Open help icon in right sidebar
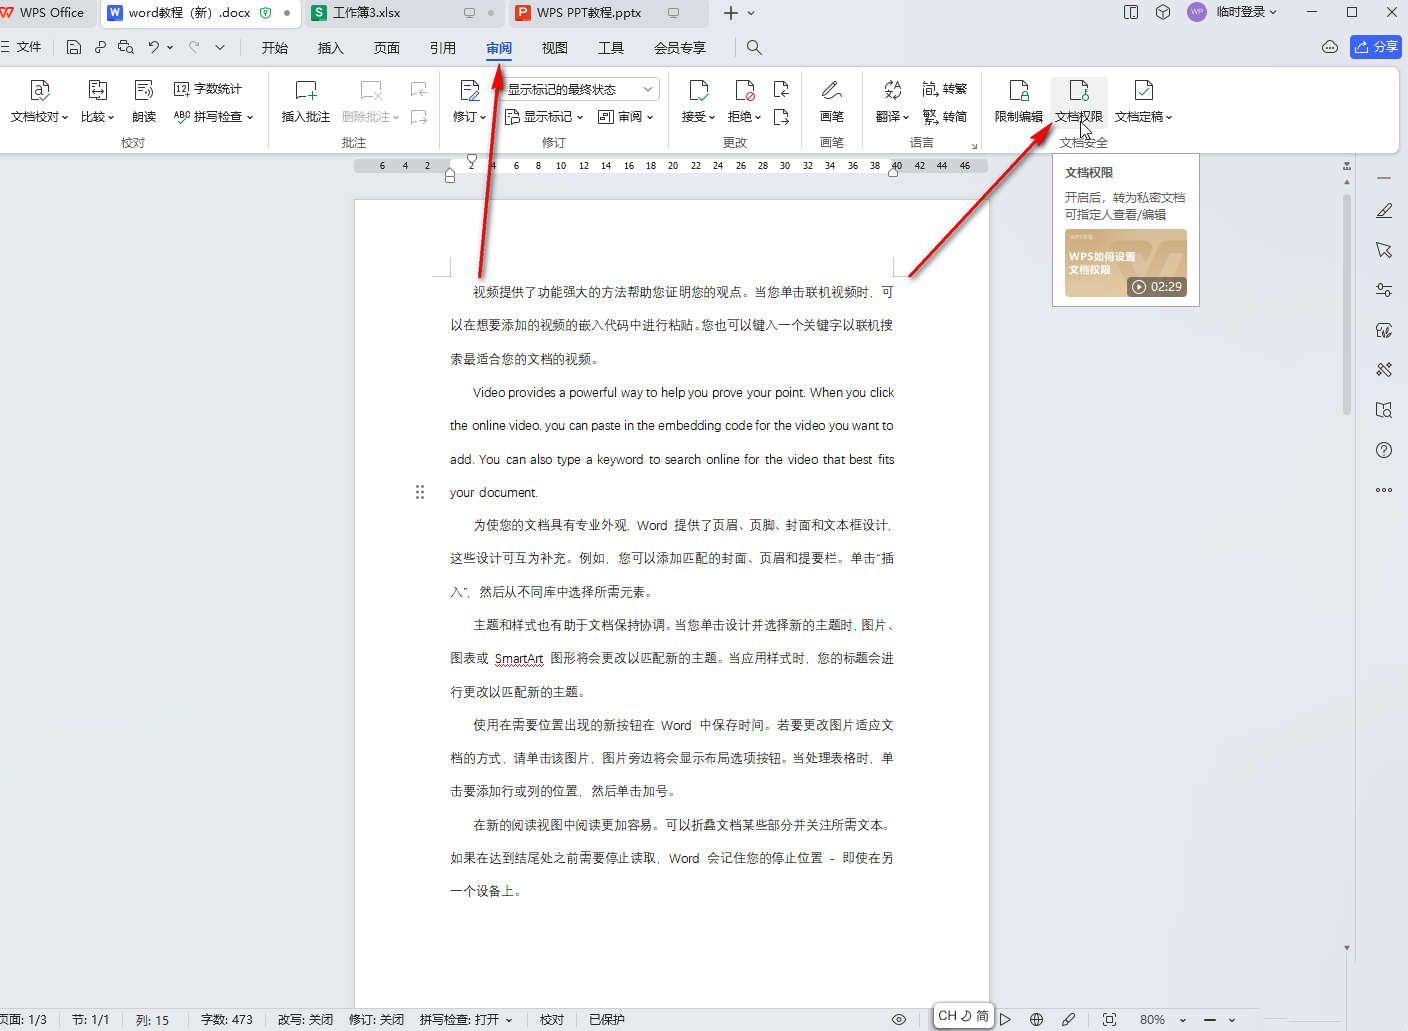Viewport: 1408px width, 1031px height. click(x=1384, y=450)
